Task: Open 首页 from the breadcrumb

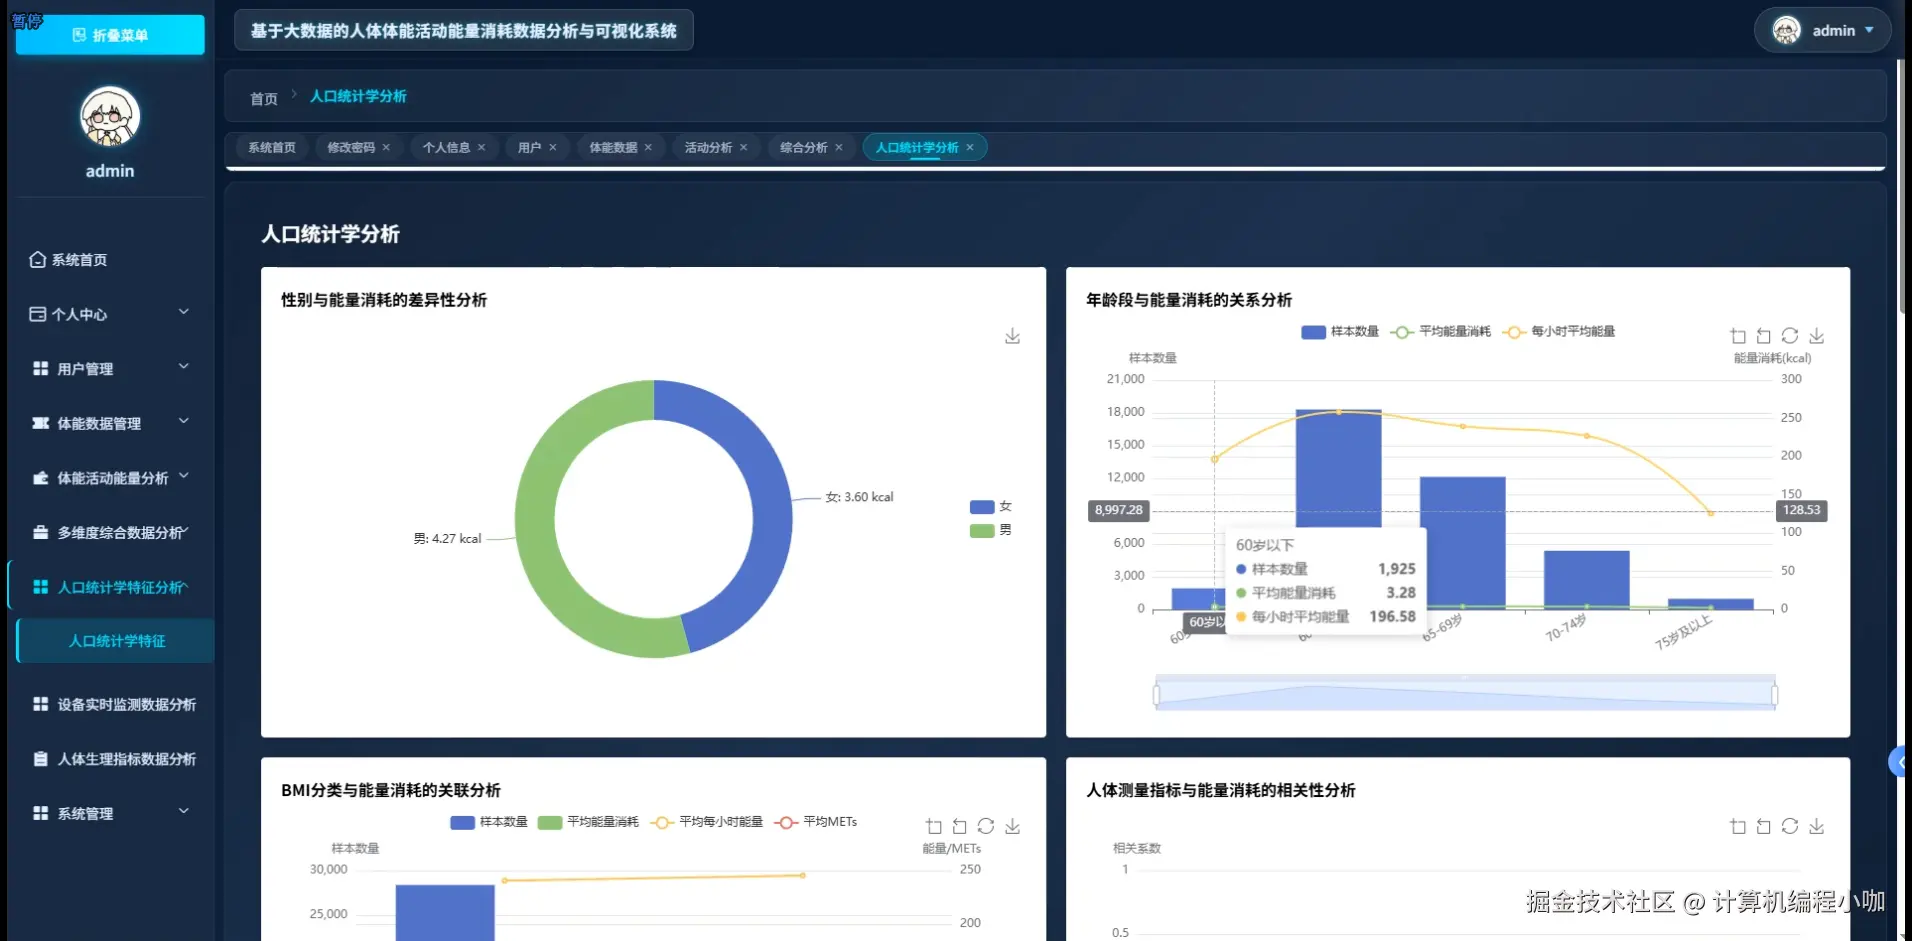Action: tap(262, 97)
